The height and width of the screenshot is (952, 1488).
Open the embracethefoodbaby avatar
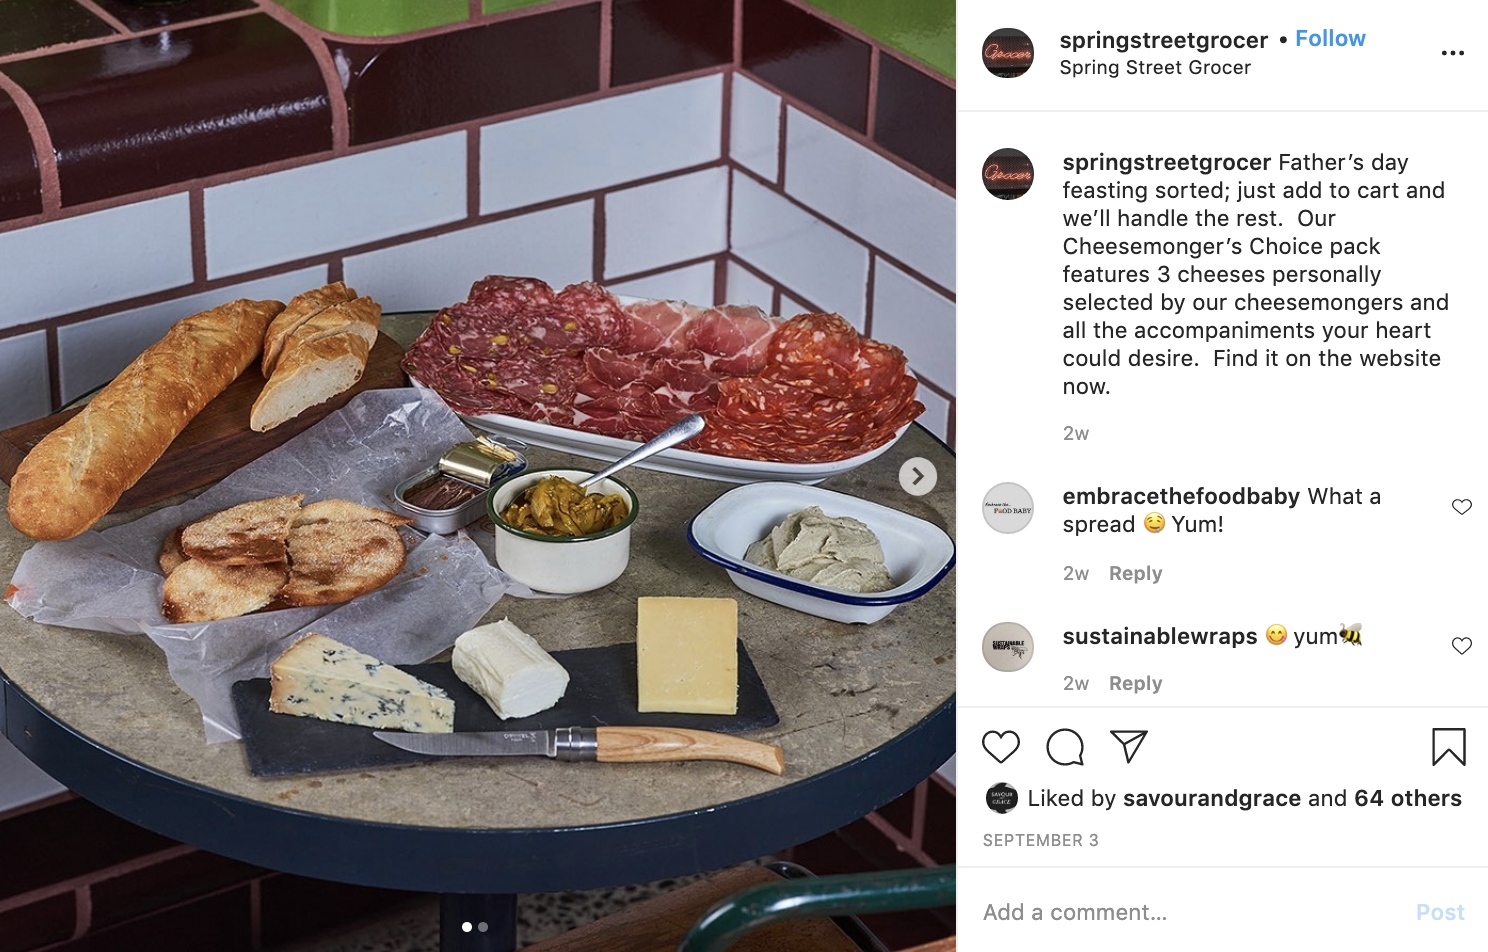pos(1008,508)
